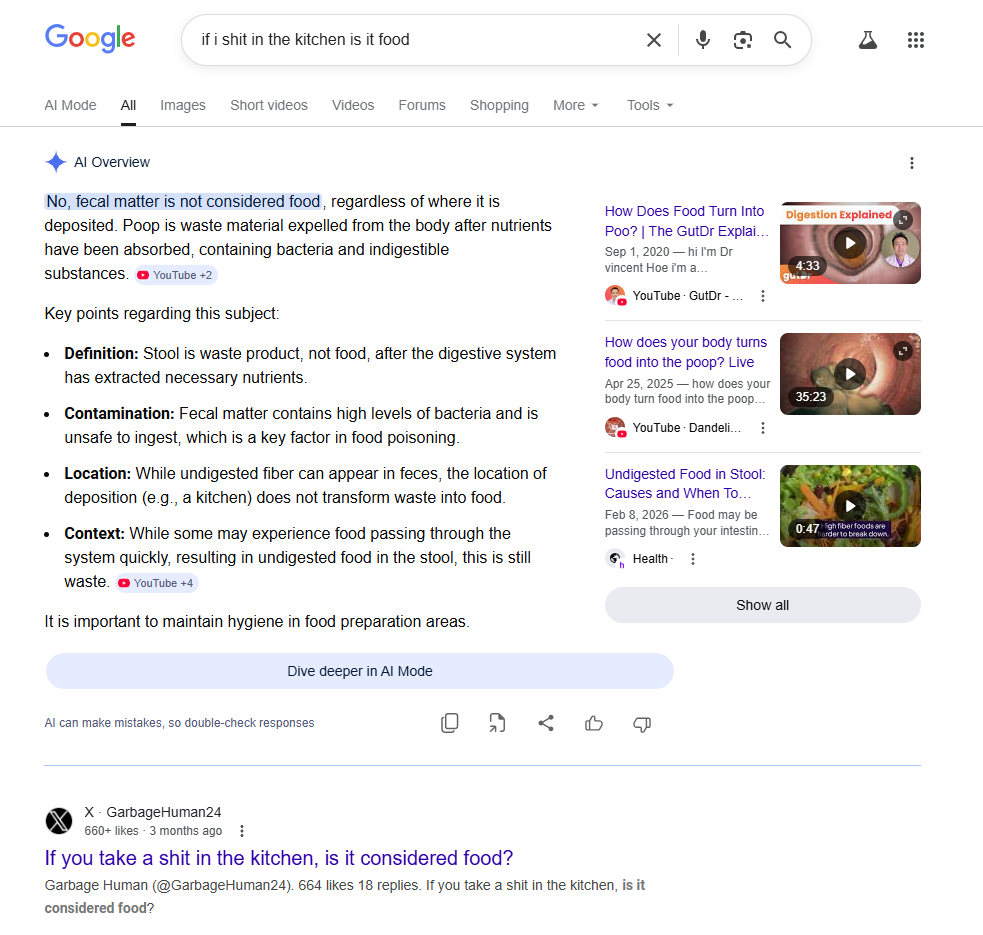Open the Google apps grid
Image resolution: width=983 pixels, height=935 pixels.
pos(915,40)
